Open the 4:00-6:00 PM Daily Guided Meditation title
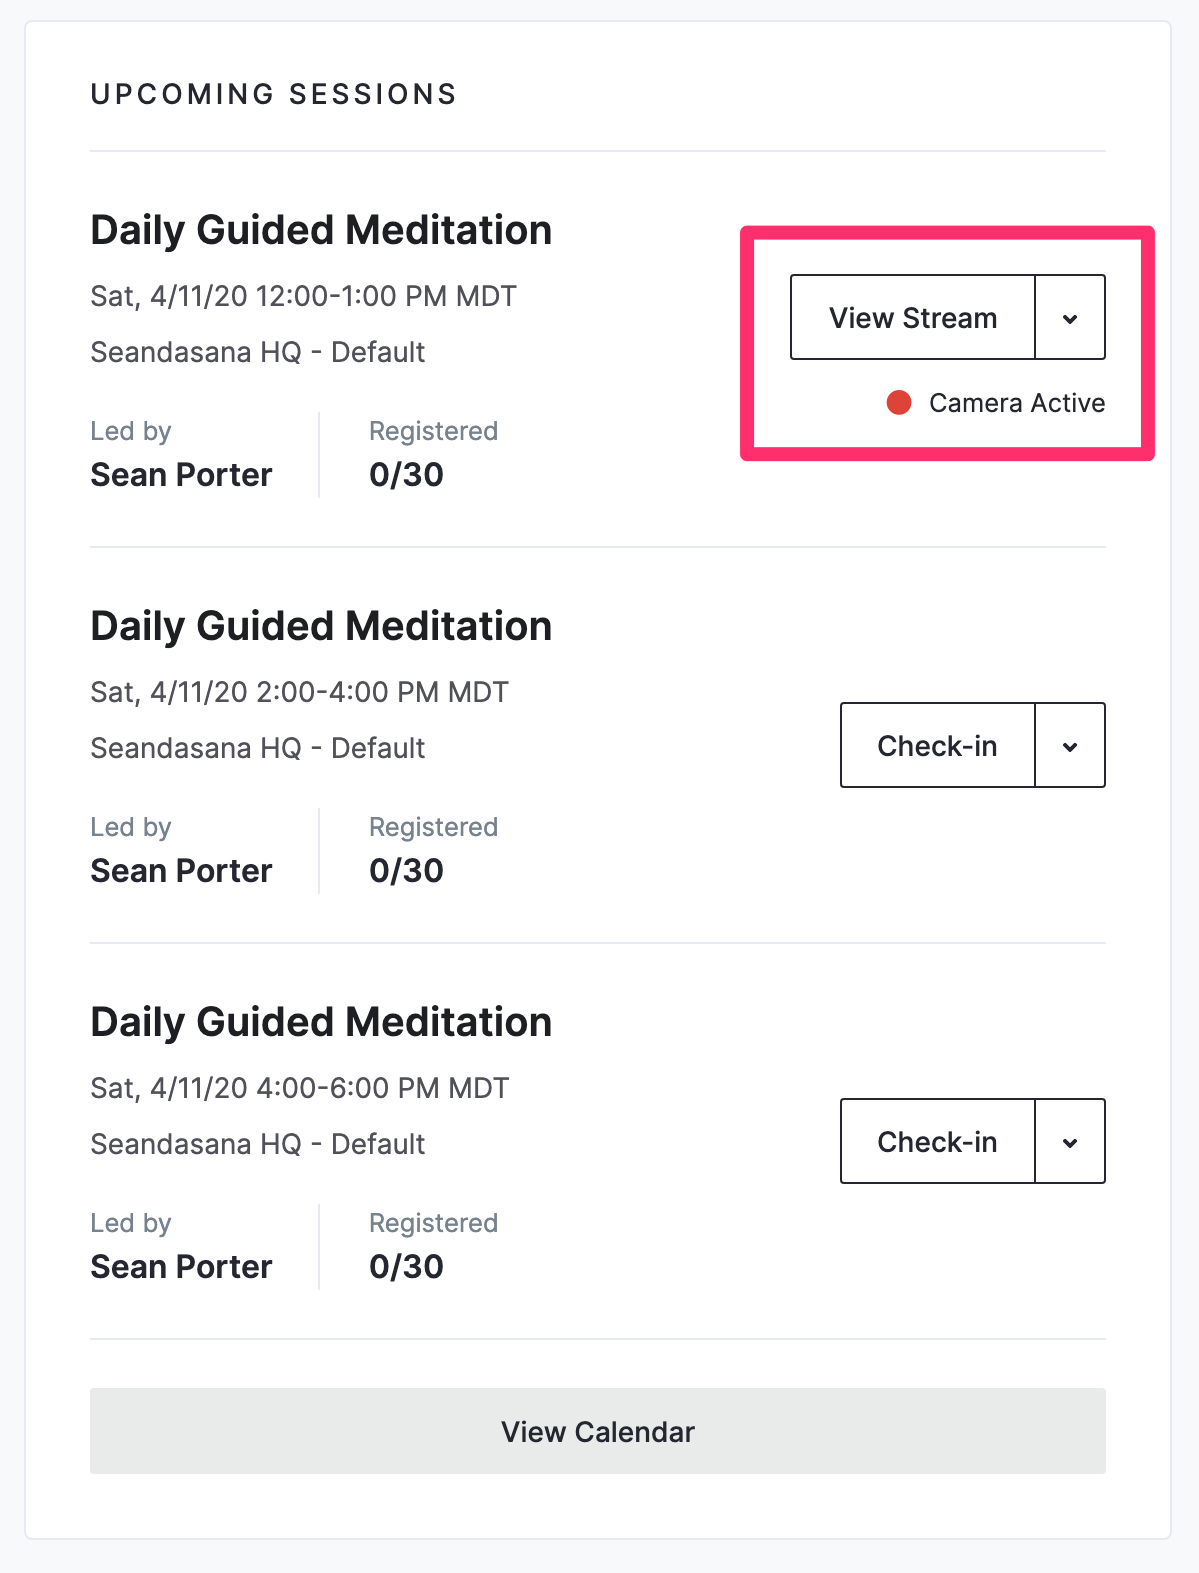 click(x=321, y=1022)
